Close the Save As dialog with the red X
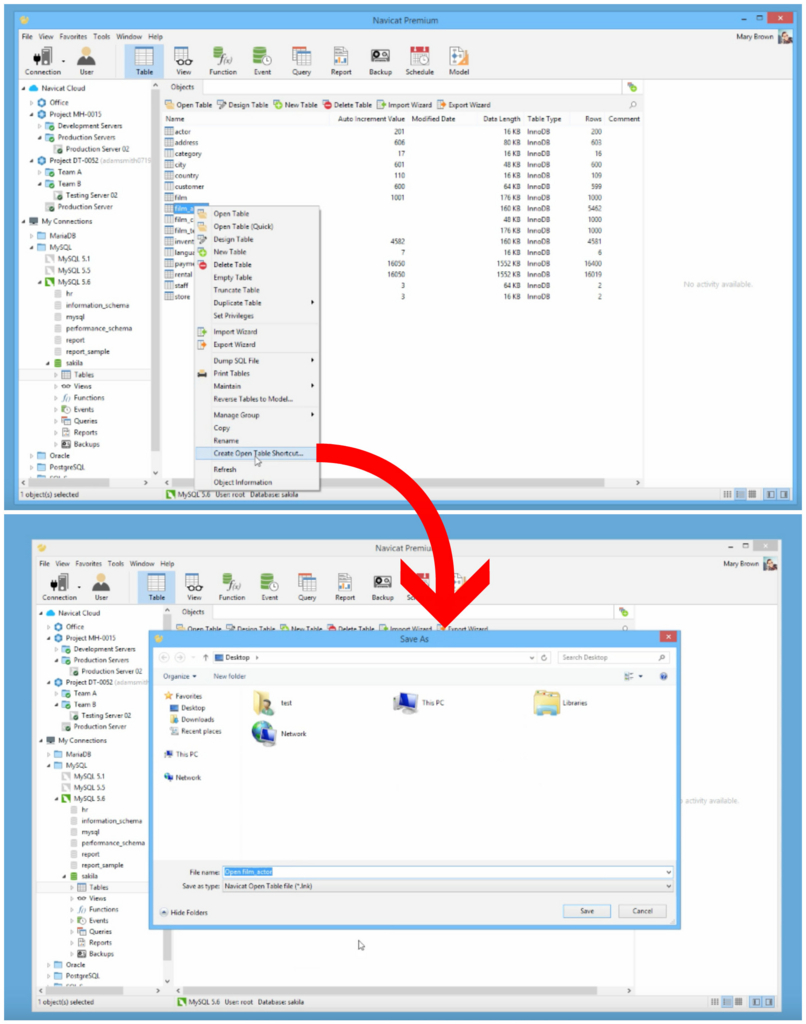 coord(668,637)
